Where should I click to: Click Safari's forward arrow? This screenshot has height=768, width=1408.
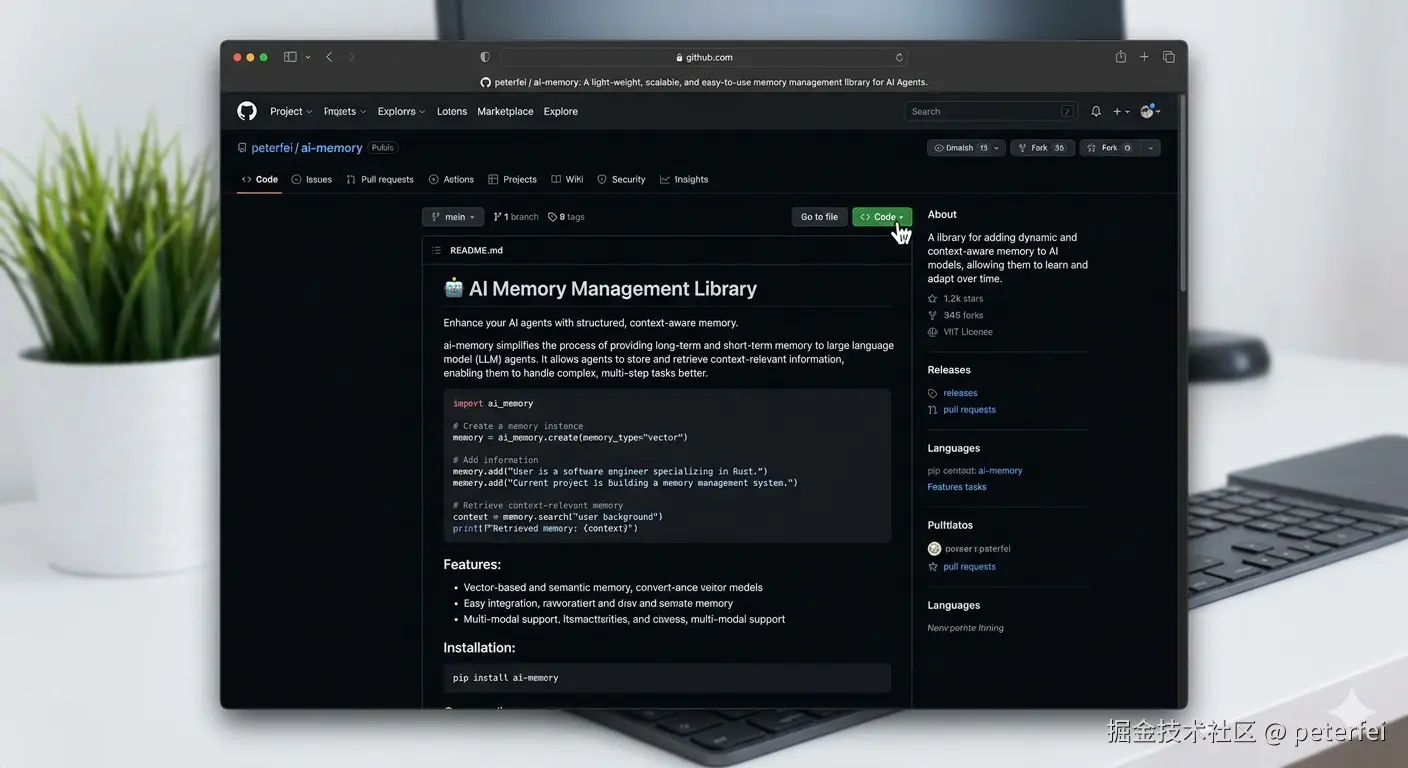pos(351,57)
